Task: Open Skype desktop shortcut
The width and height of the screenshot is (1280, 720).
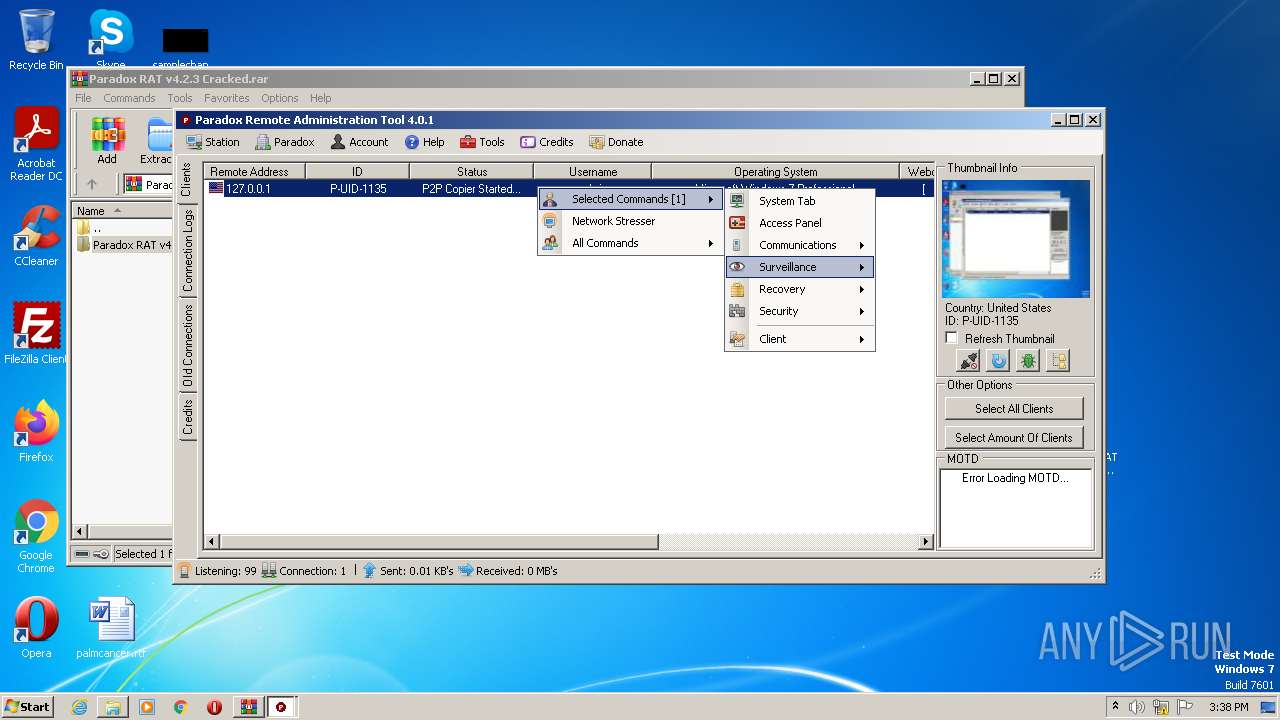Action: click(x=111, y=40)
